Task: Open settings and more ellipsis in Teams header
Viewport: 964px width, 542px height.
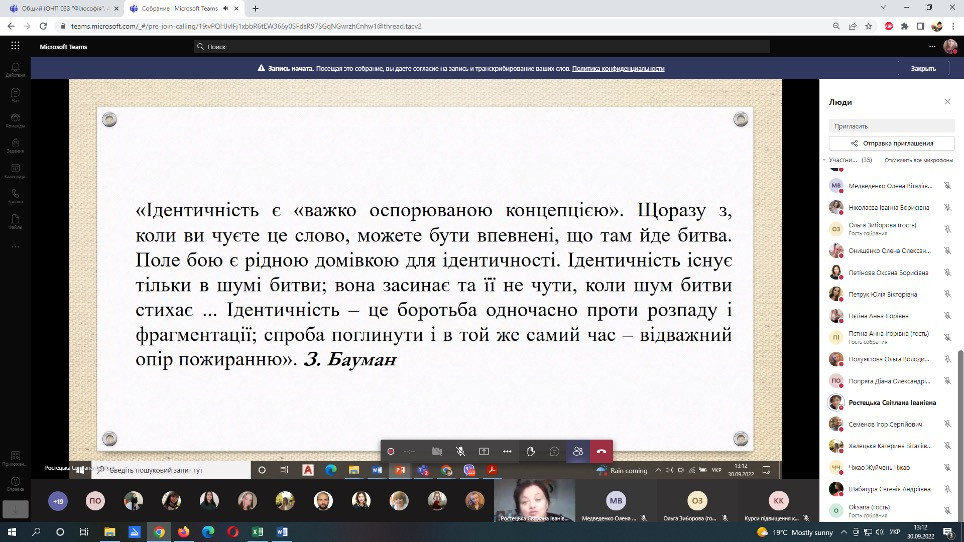Action: 932,46
